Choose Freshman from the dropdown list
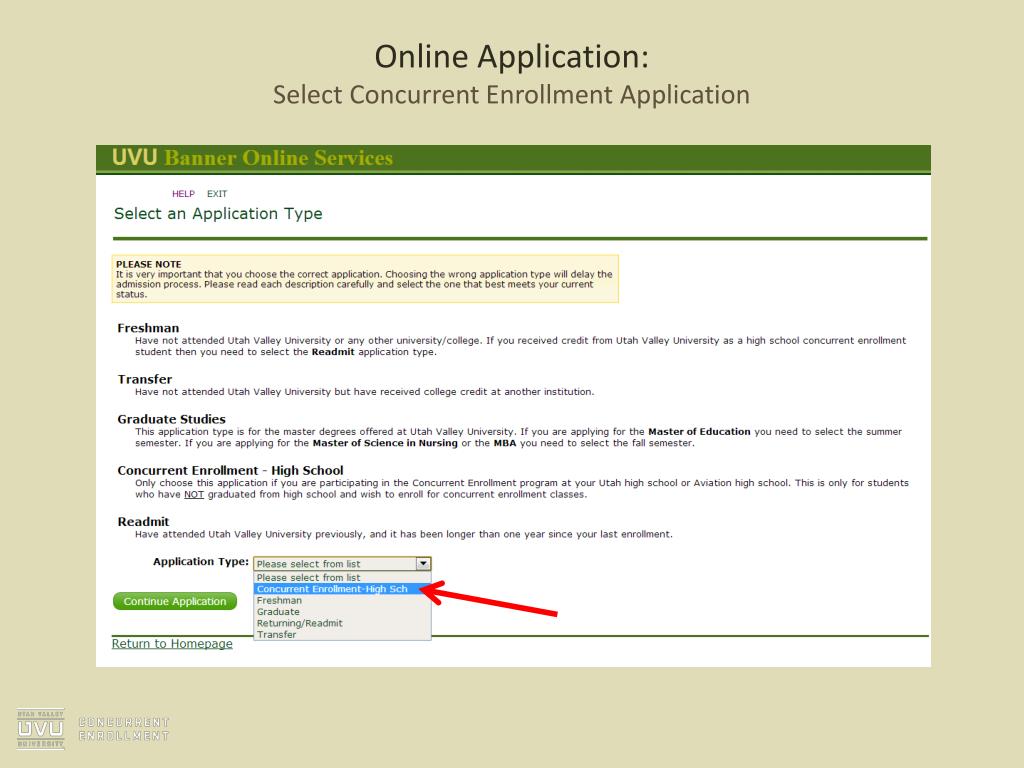This screenshot has height=768, width=1024. click(342, 601)
